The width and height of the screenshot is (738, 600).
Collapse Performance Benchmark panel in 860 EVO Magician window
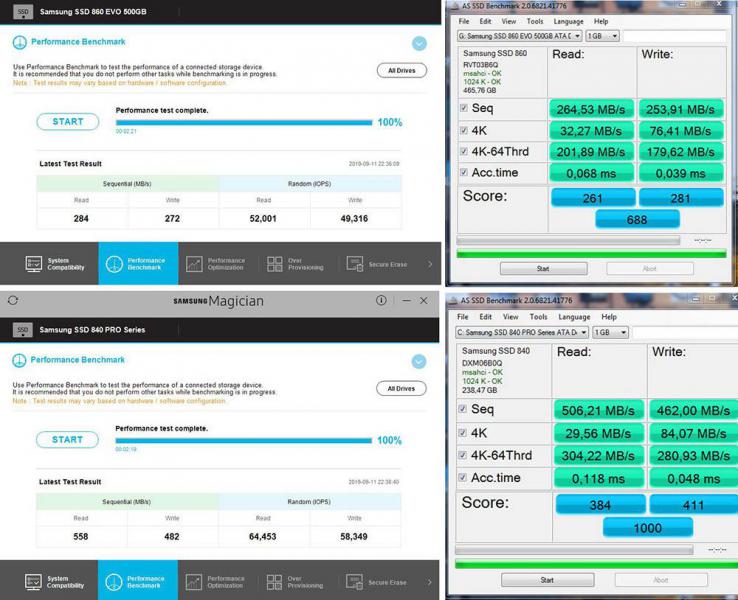click(x=419, y=44)
